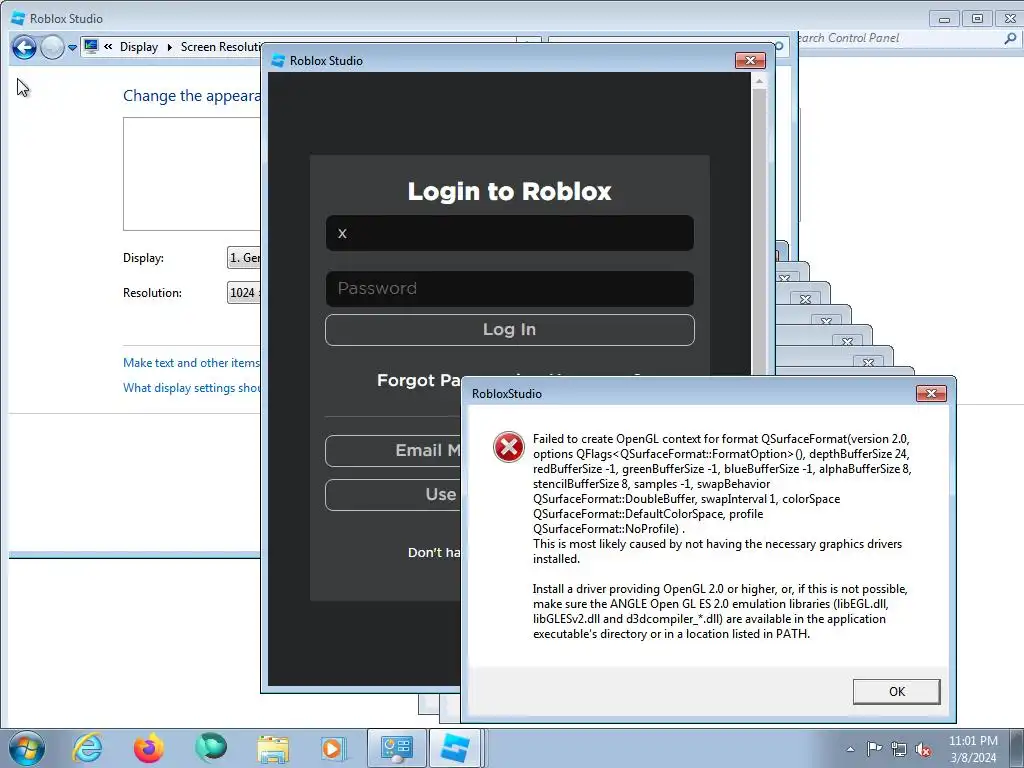1024x768 pixels.
Task: Click the Forward arrow in Control Panel
Action: coord(52,47)
